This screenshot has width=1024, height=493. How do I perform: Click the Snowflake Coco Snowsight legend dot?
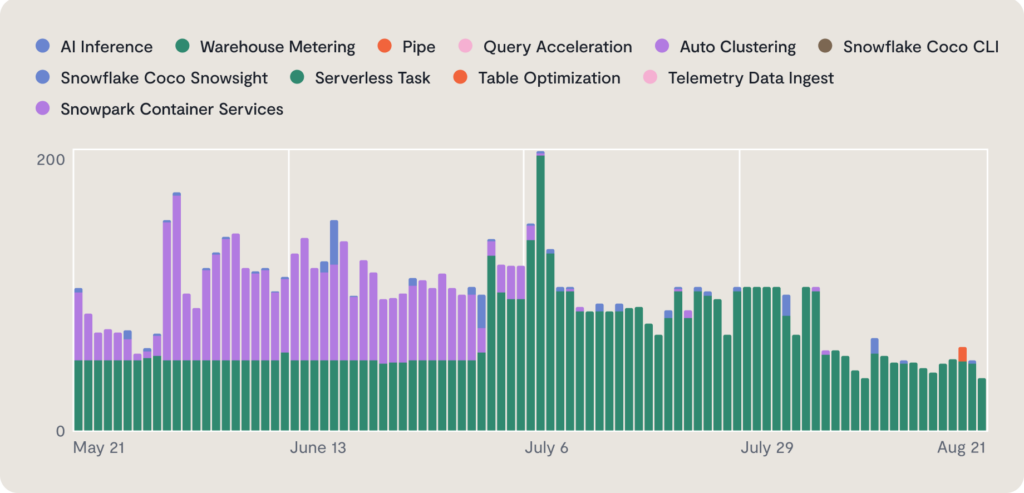click(x=42, y=78)
